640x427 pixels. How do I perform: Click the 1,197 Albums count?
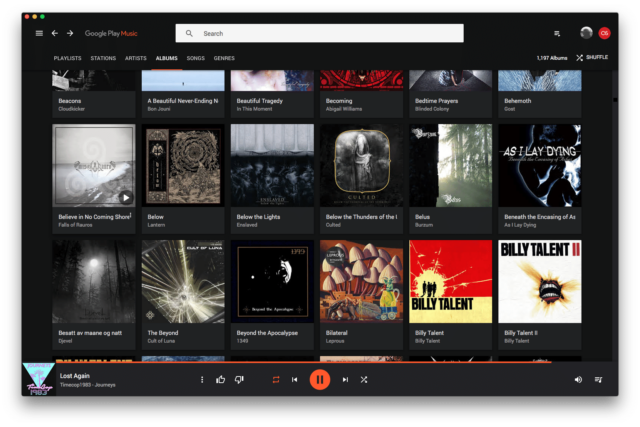552,58
